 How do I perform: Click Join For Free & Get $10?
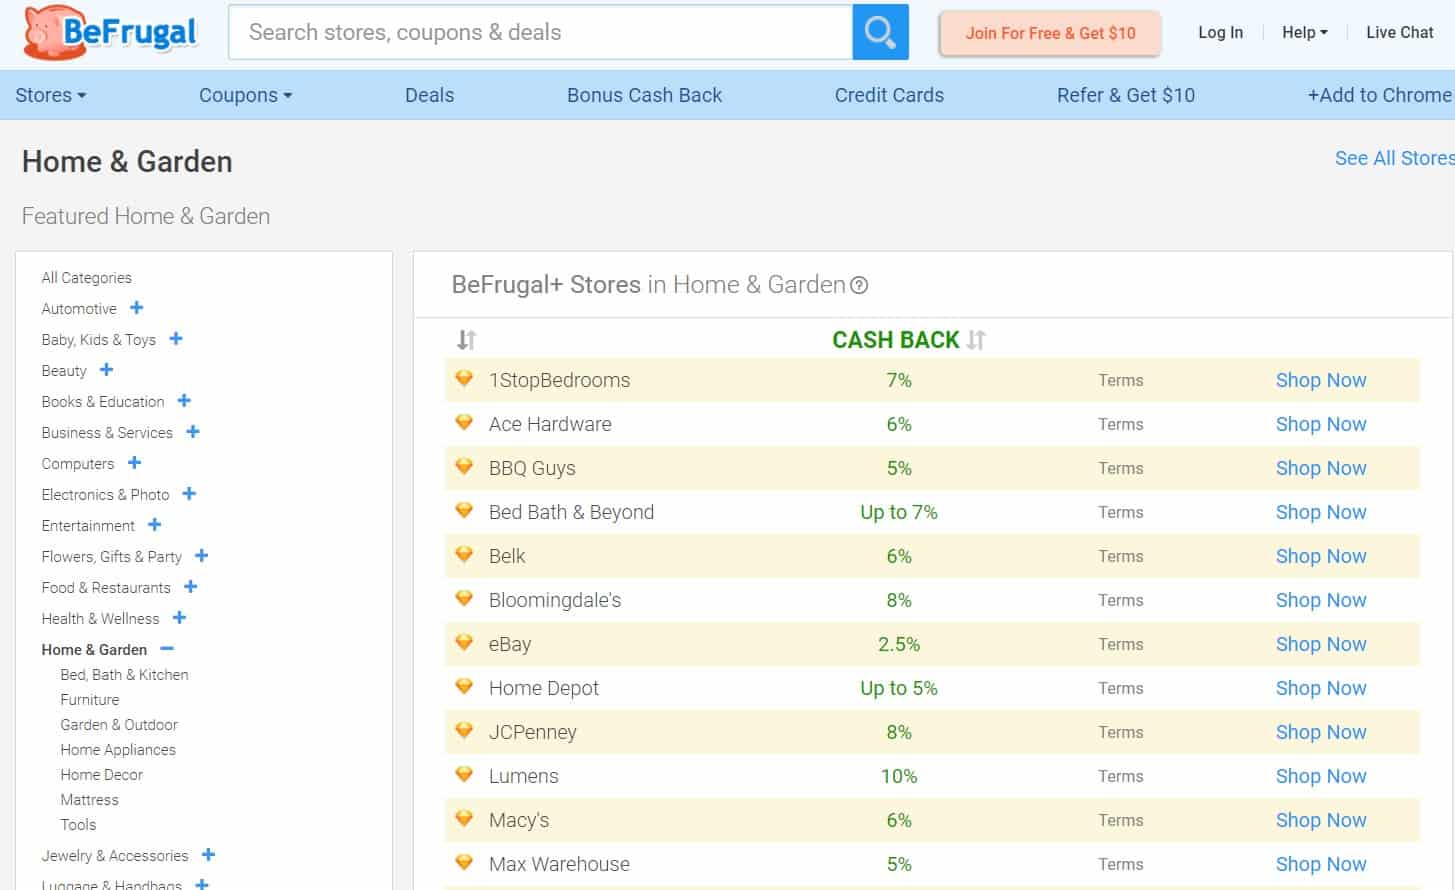click(1050, 33)
